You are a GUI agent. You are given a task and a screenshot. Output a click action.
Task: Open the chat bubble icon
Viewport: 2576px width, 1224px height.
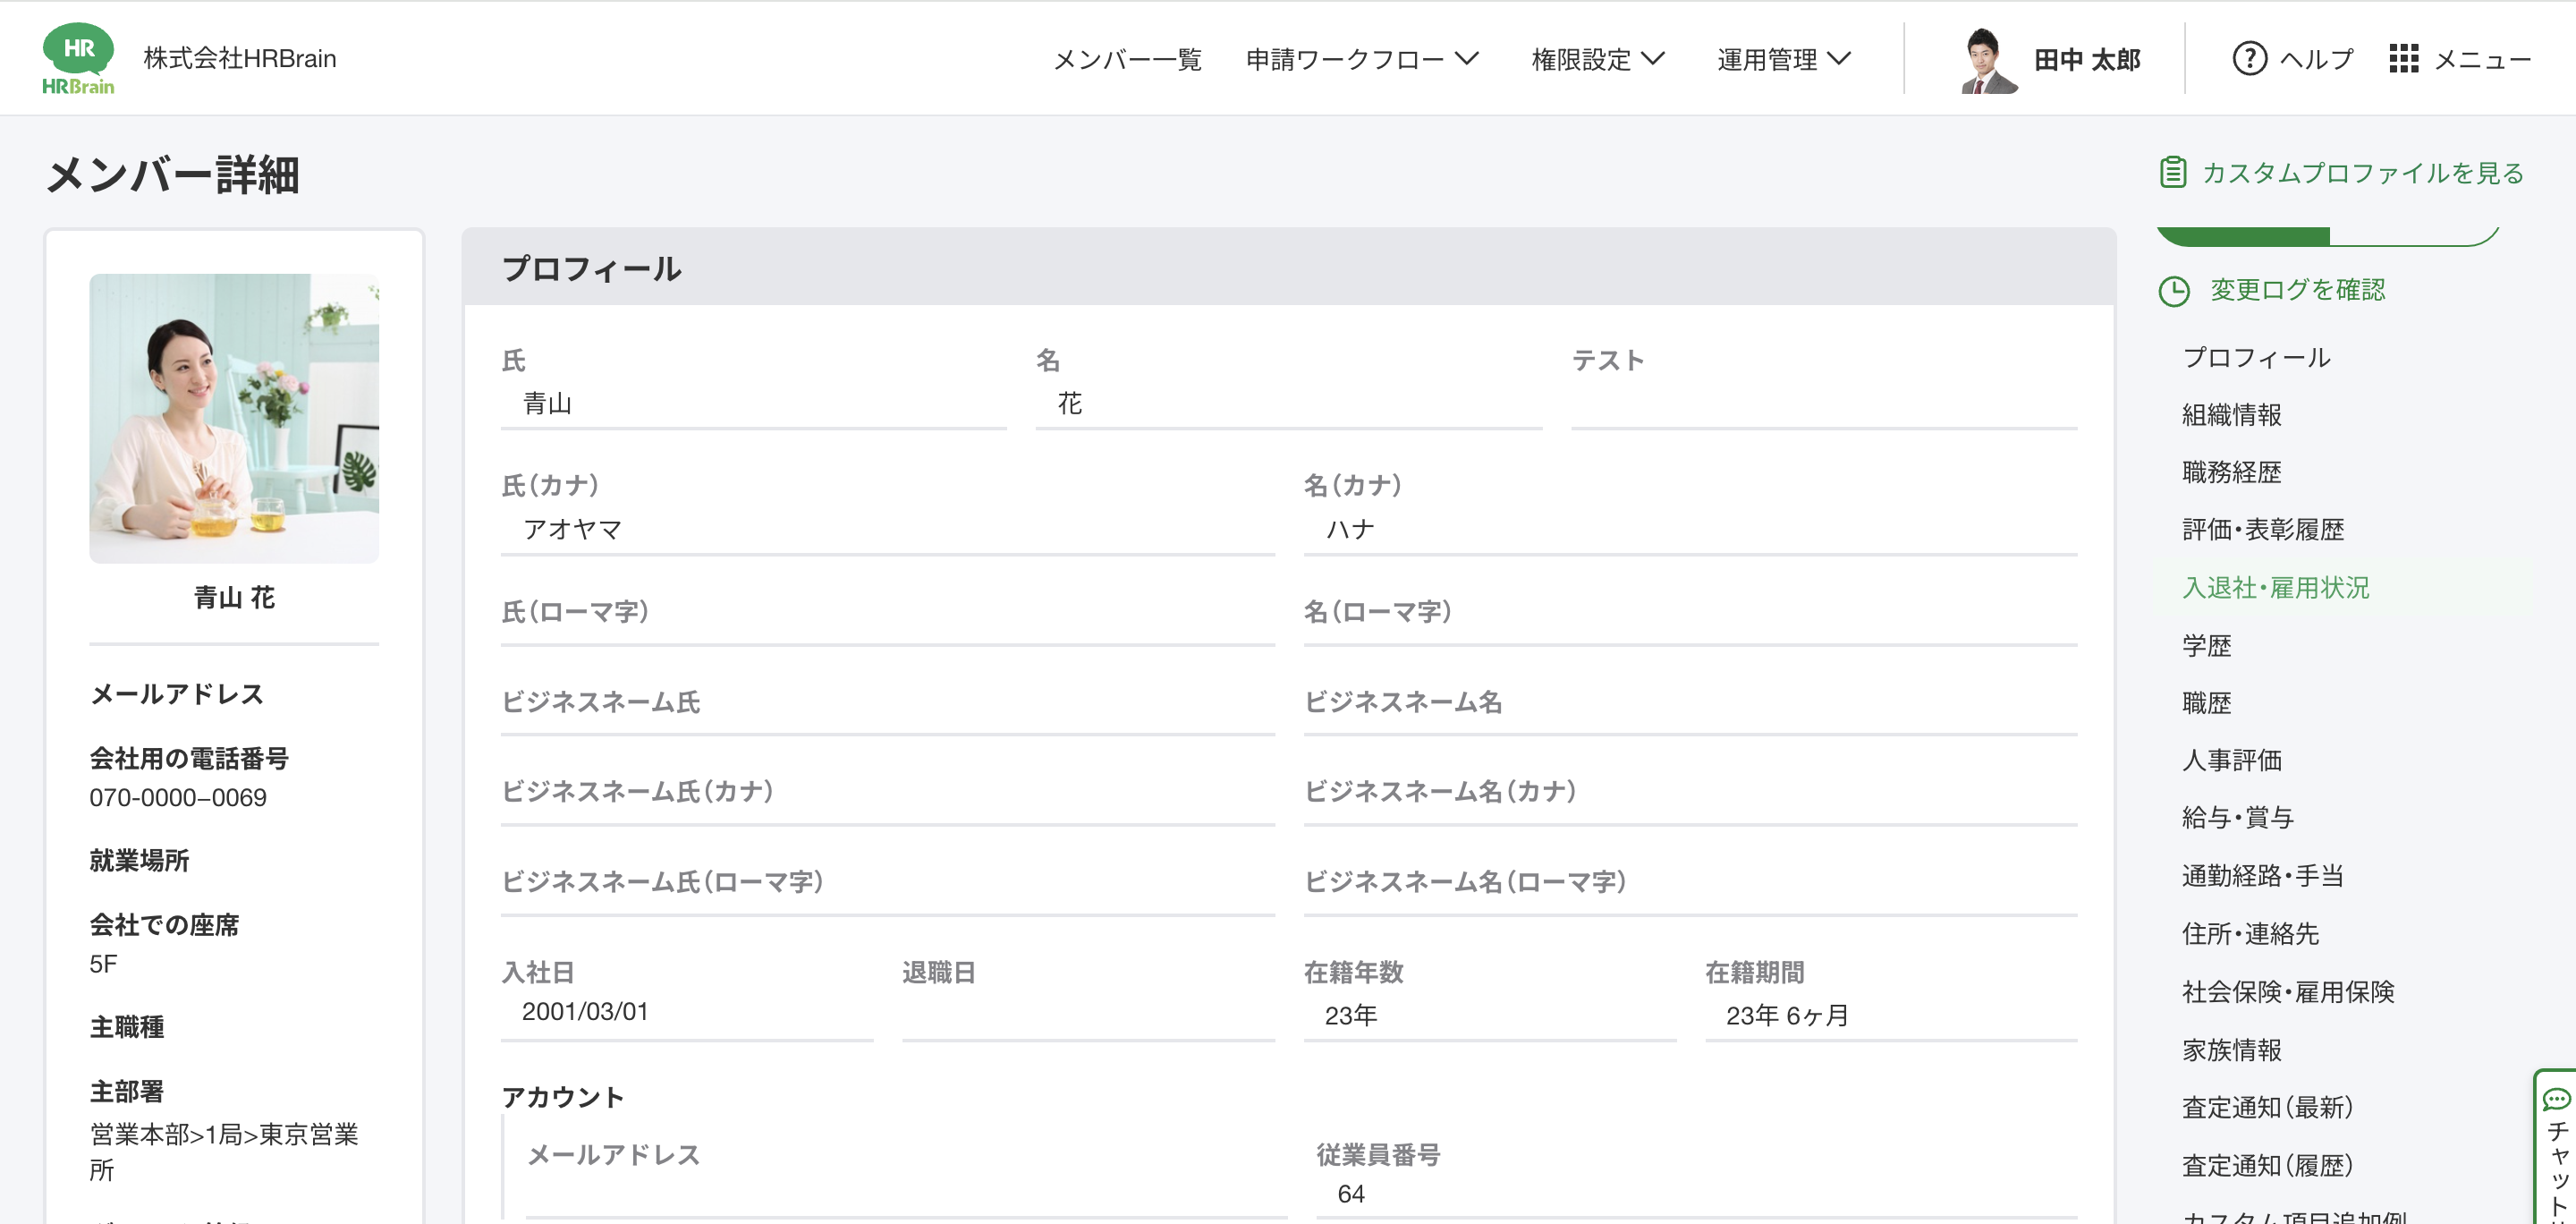click(x=2556, y=1100)
